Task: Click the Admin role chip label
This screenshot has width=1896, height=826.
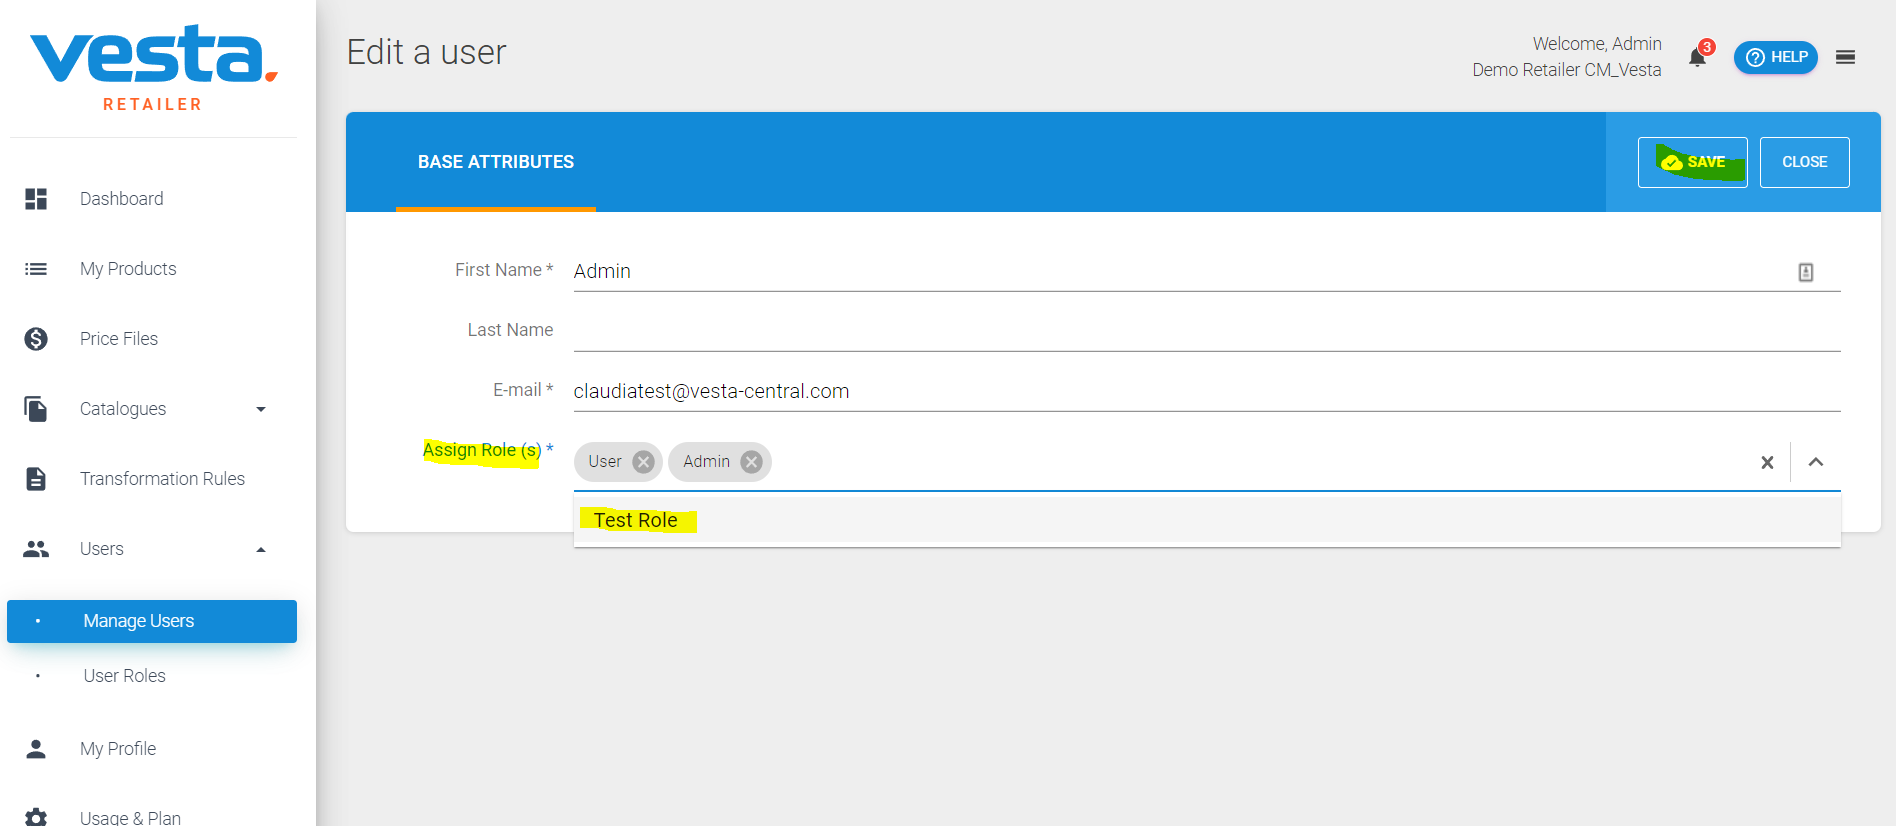Action: pyautogui.click(x=707, y=462)
